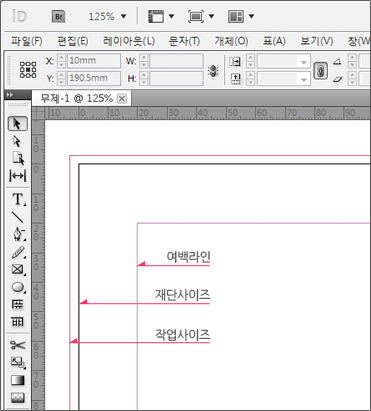
Task: Click the X value stepper arrows
Action: click(61, 61)
